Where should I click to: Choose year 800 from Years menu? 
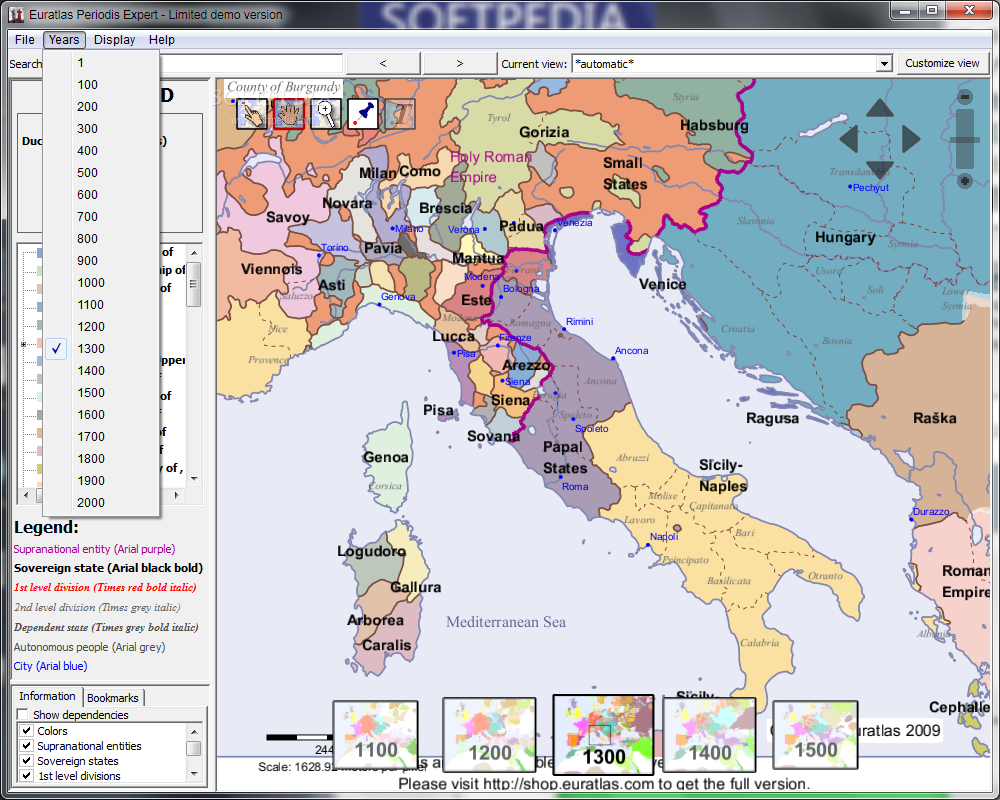tap(101, 239)
